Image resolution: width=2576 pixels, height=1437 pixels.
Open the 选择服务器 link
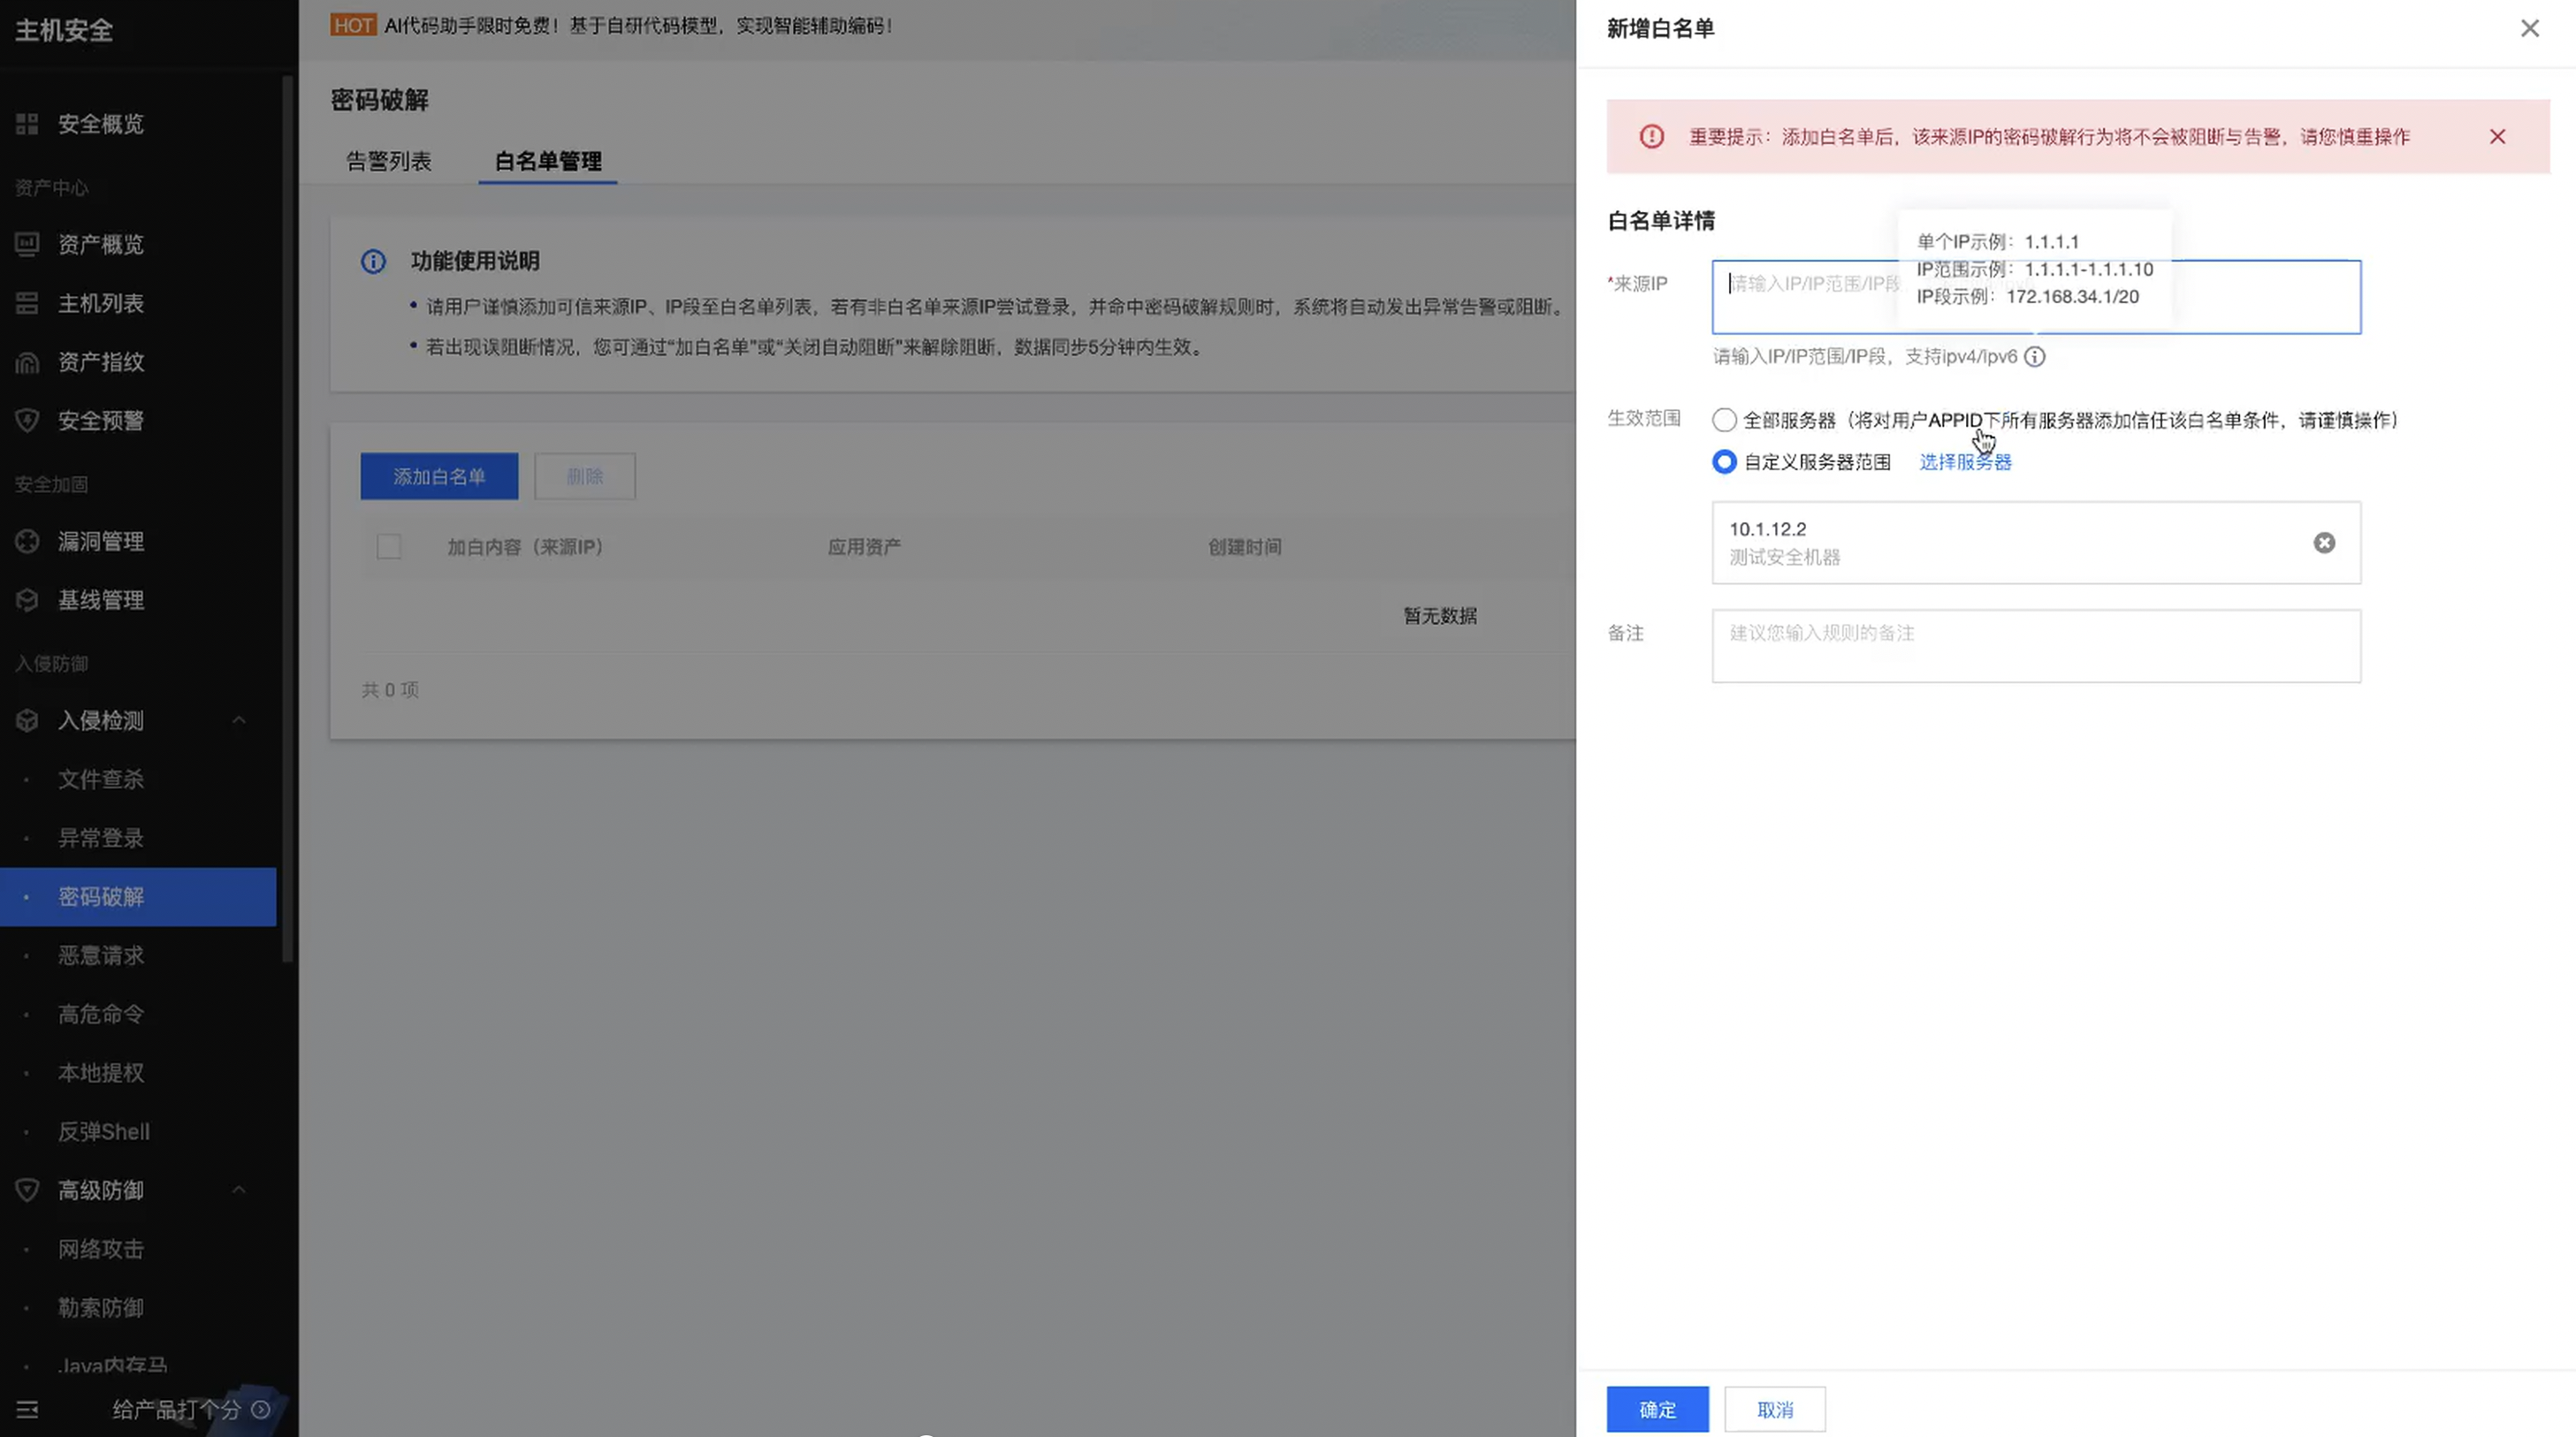(1964, 462)
